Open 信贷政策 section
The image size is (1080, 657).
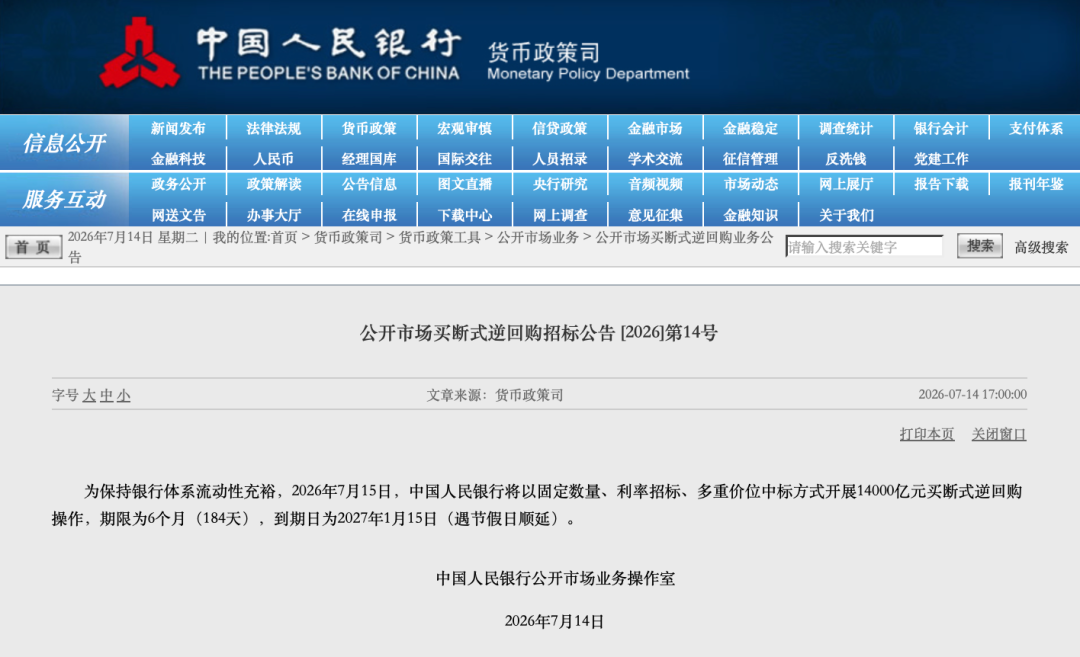(559, 129)
